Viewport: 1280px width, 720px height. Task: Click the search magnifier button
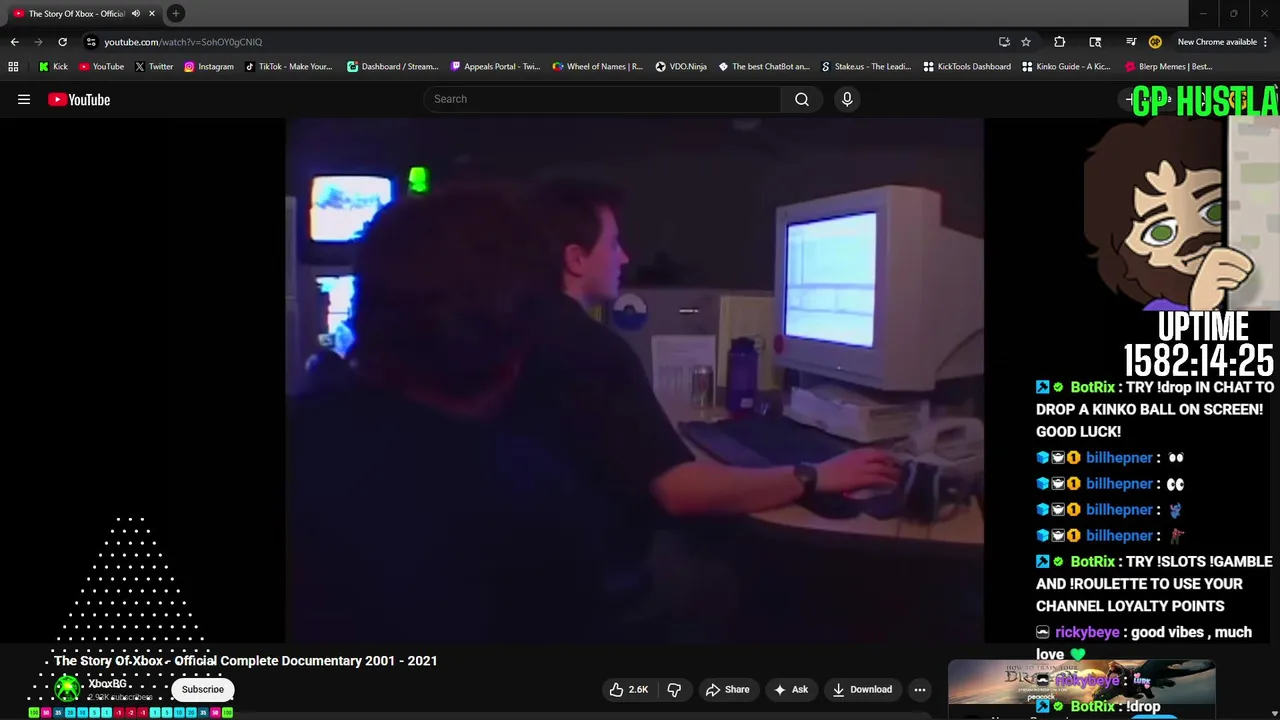[802, 99]
